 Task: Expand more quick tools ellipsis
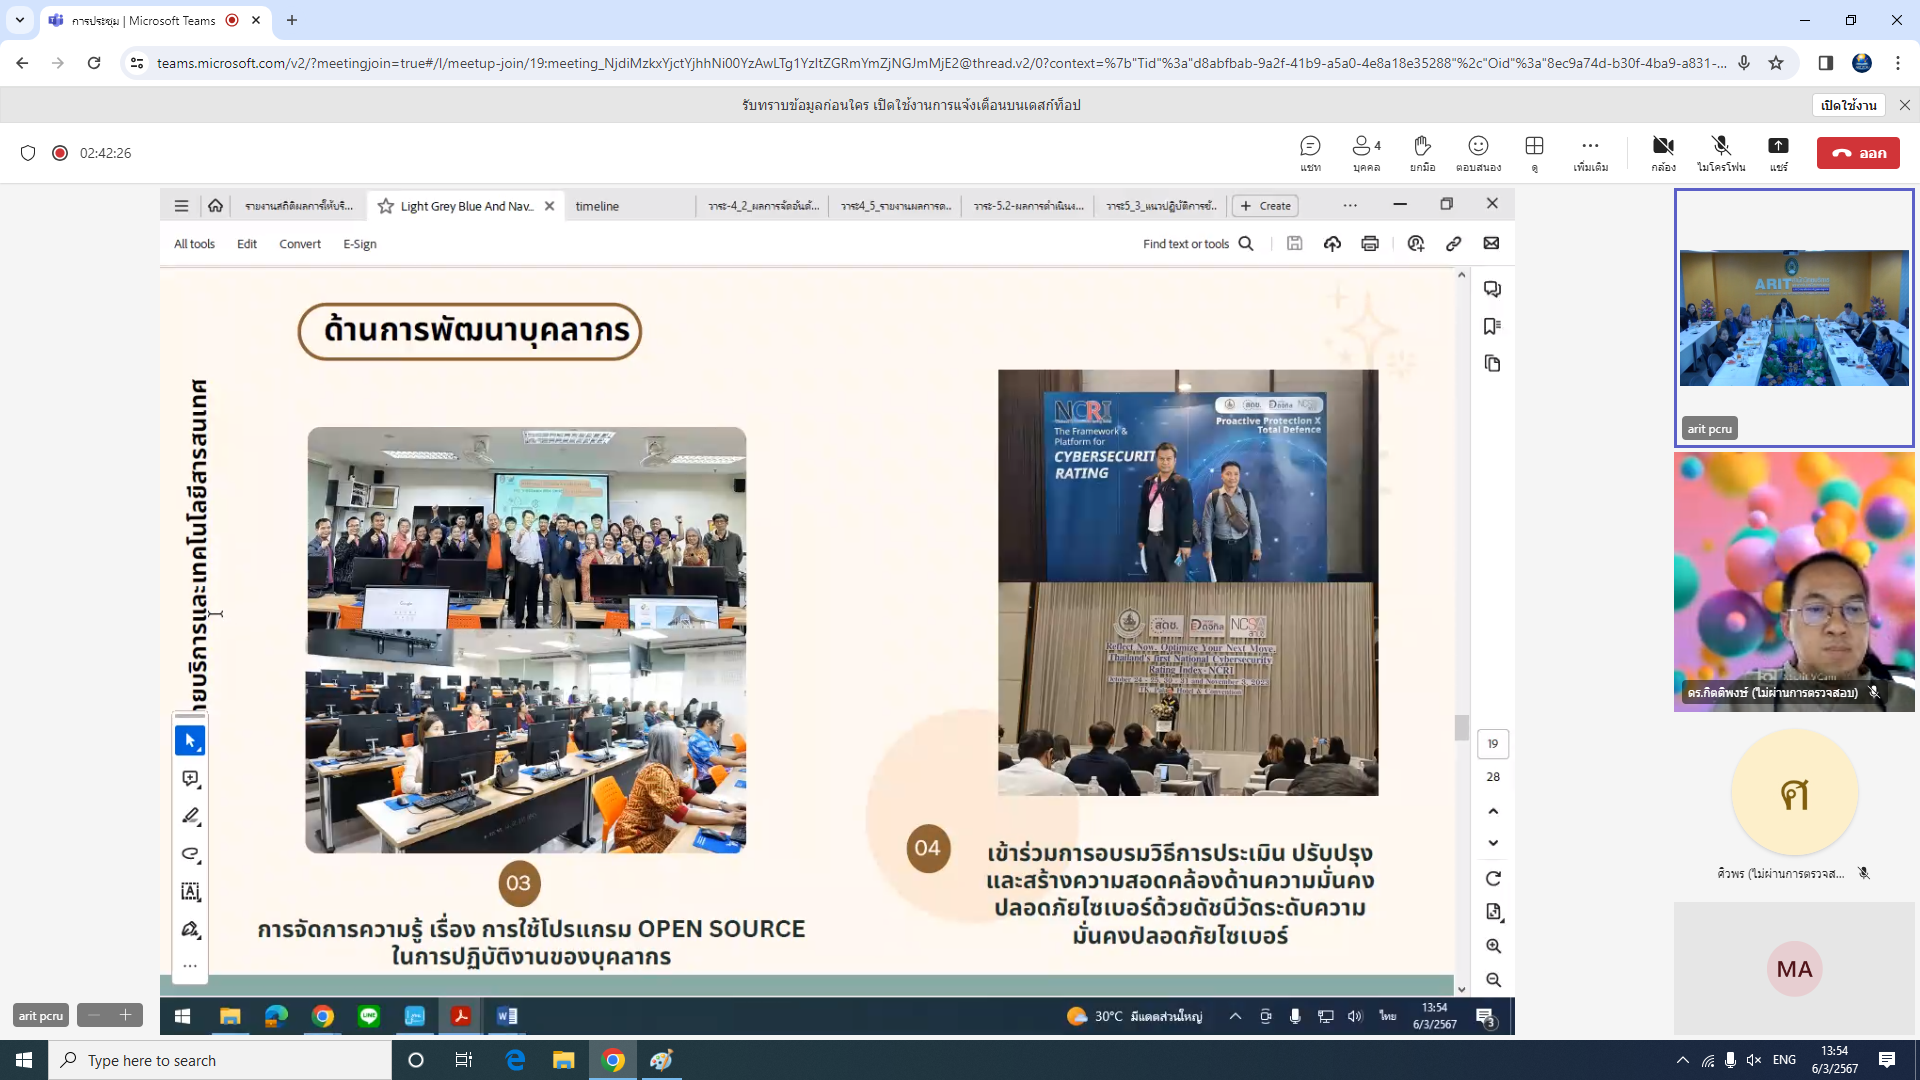190,966
